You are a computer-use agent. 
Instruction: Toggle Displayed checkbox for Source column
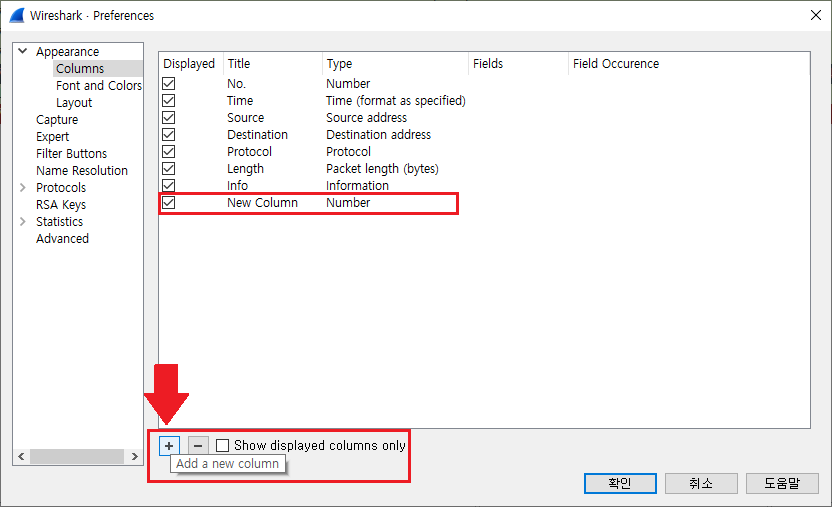coord(169,118)
